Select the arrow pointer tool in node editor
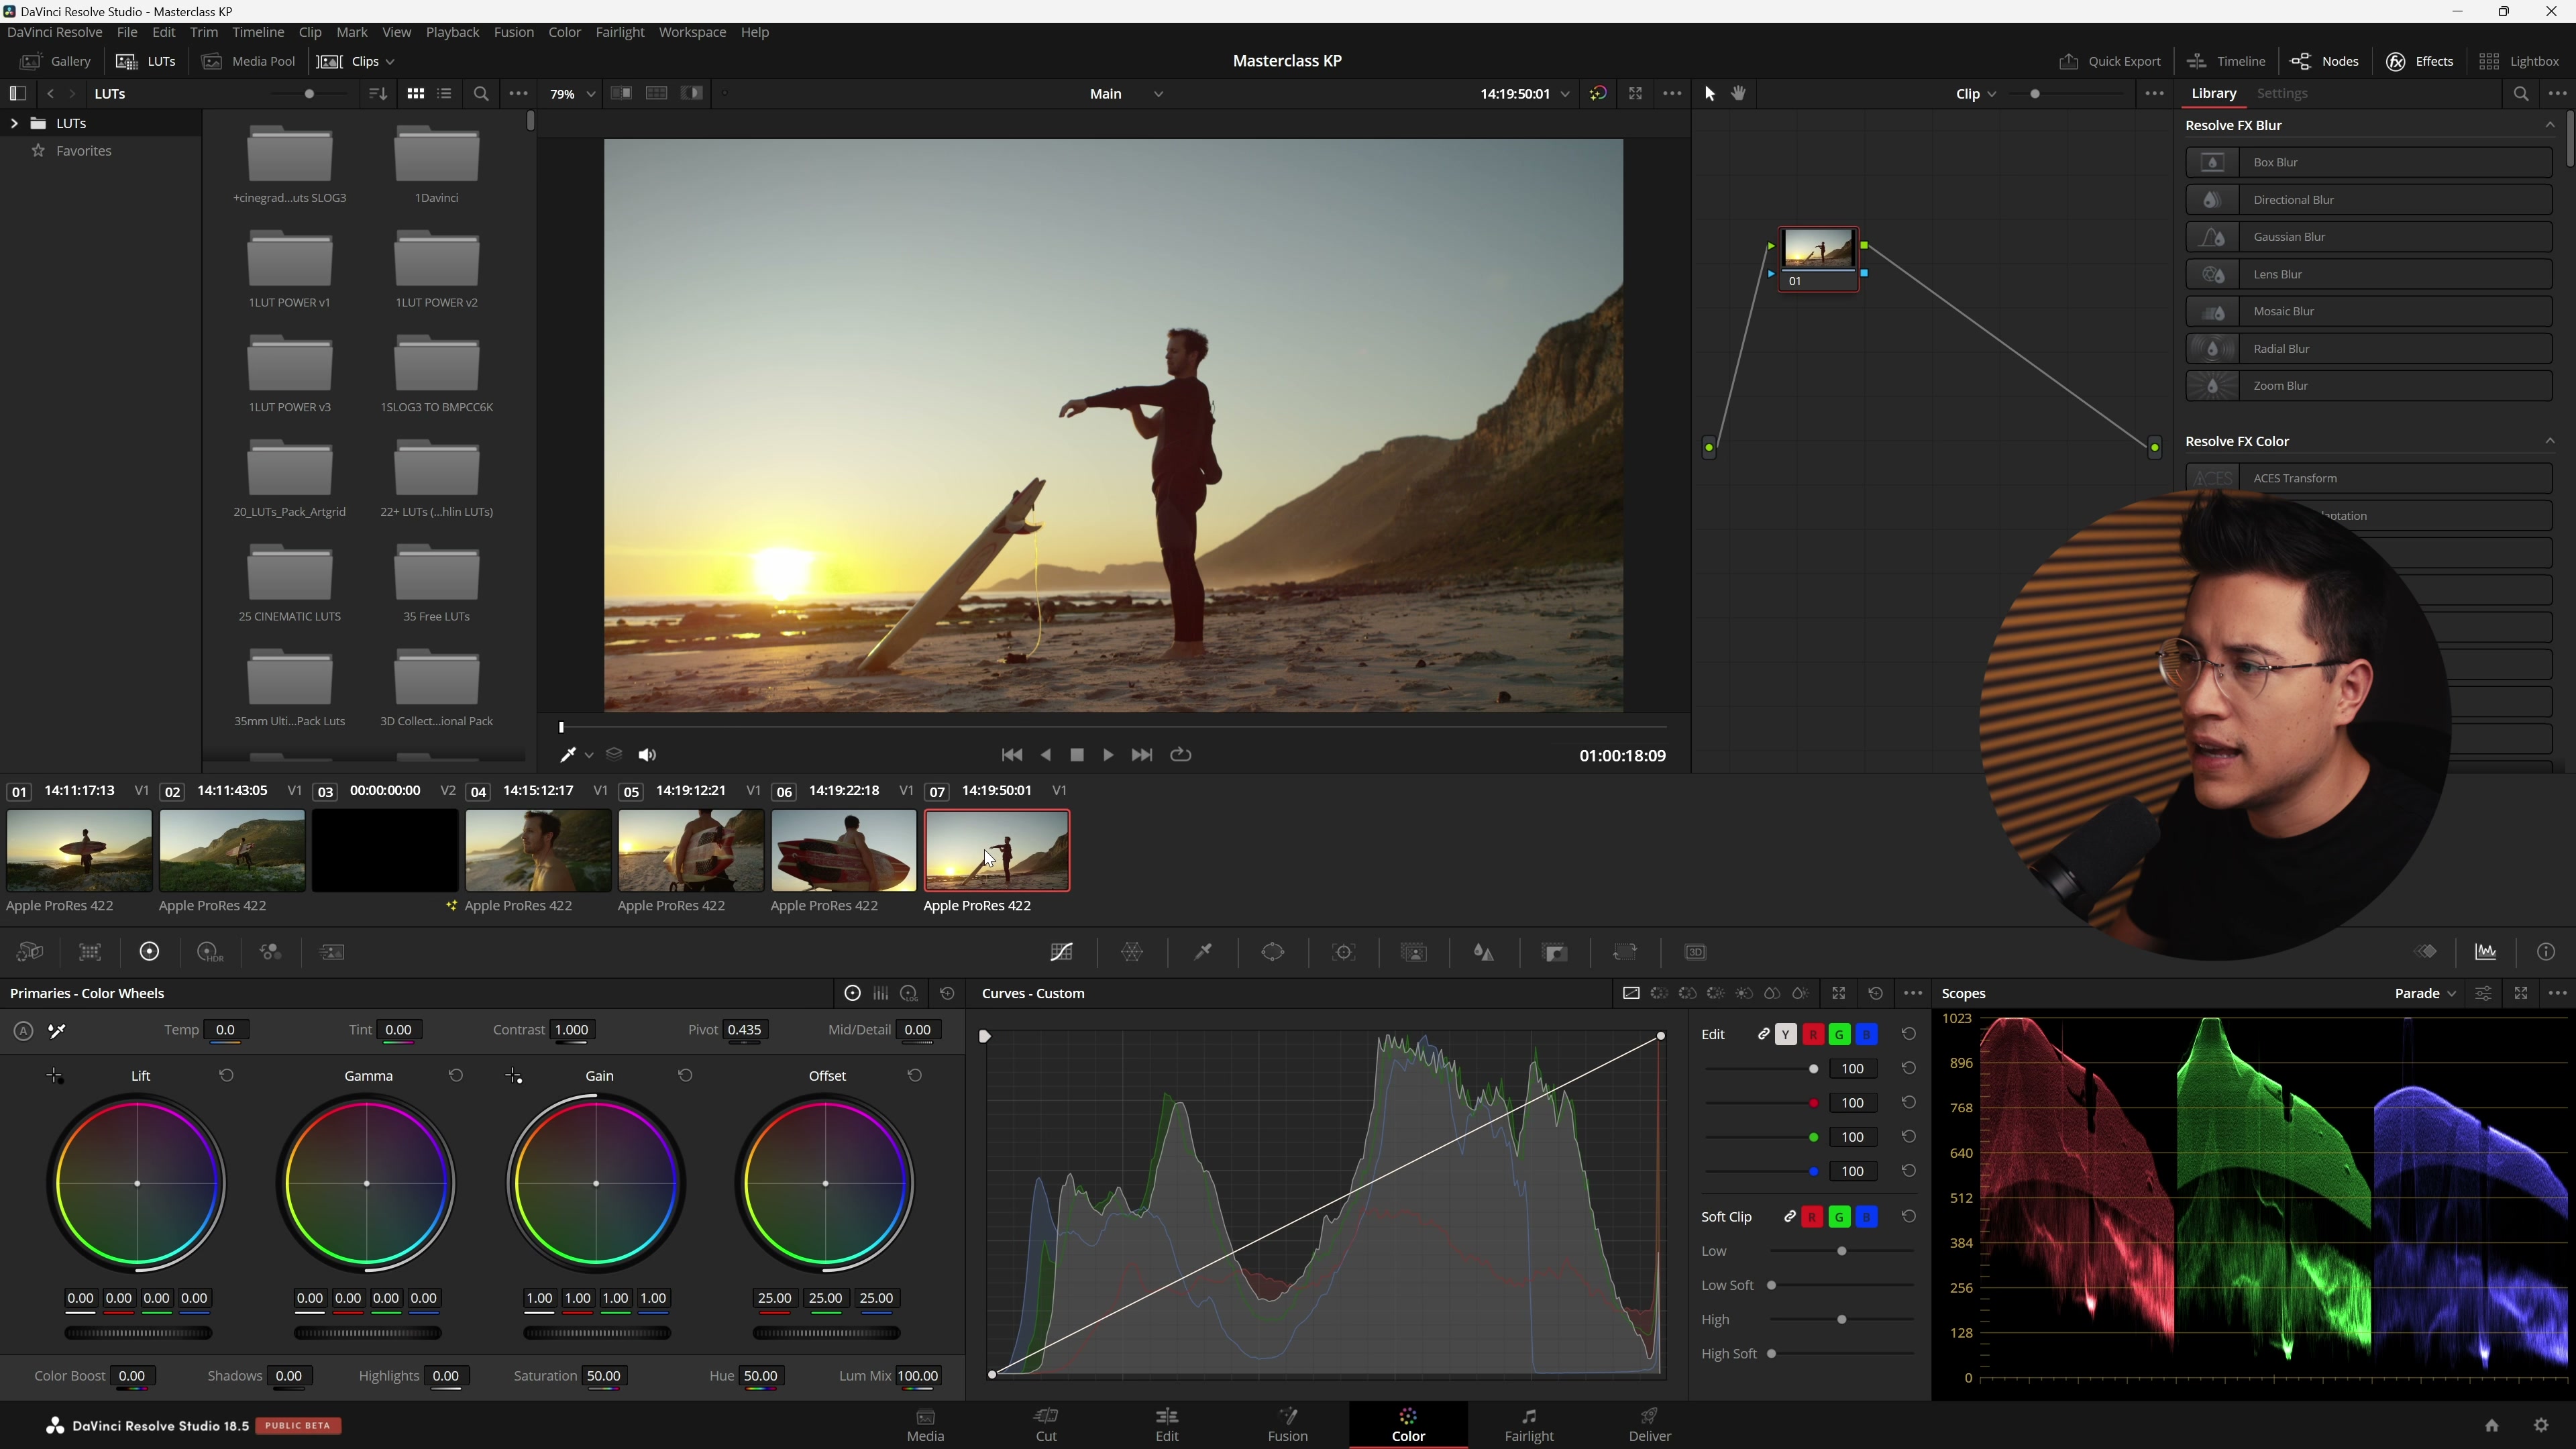2576x1449 pixels. [1709, 93]
